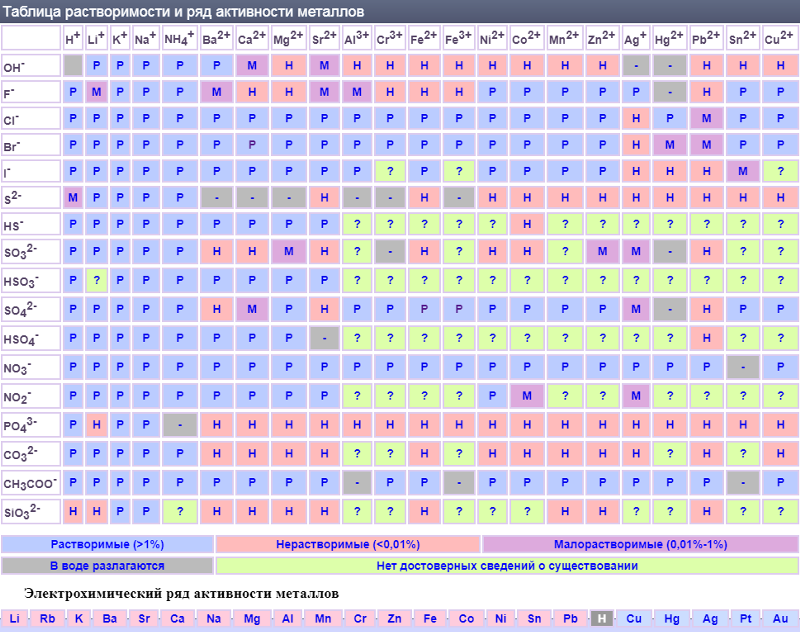Click Au at the end of activity series
The height and width of the screenshot is (632, 800).
pyautogui.click(x=781, y=619)
